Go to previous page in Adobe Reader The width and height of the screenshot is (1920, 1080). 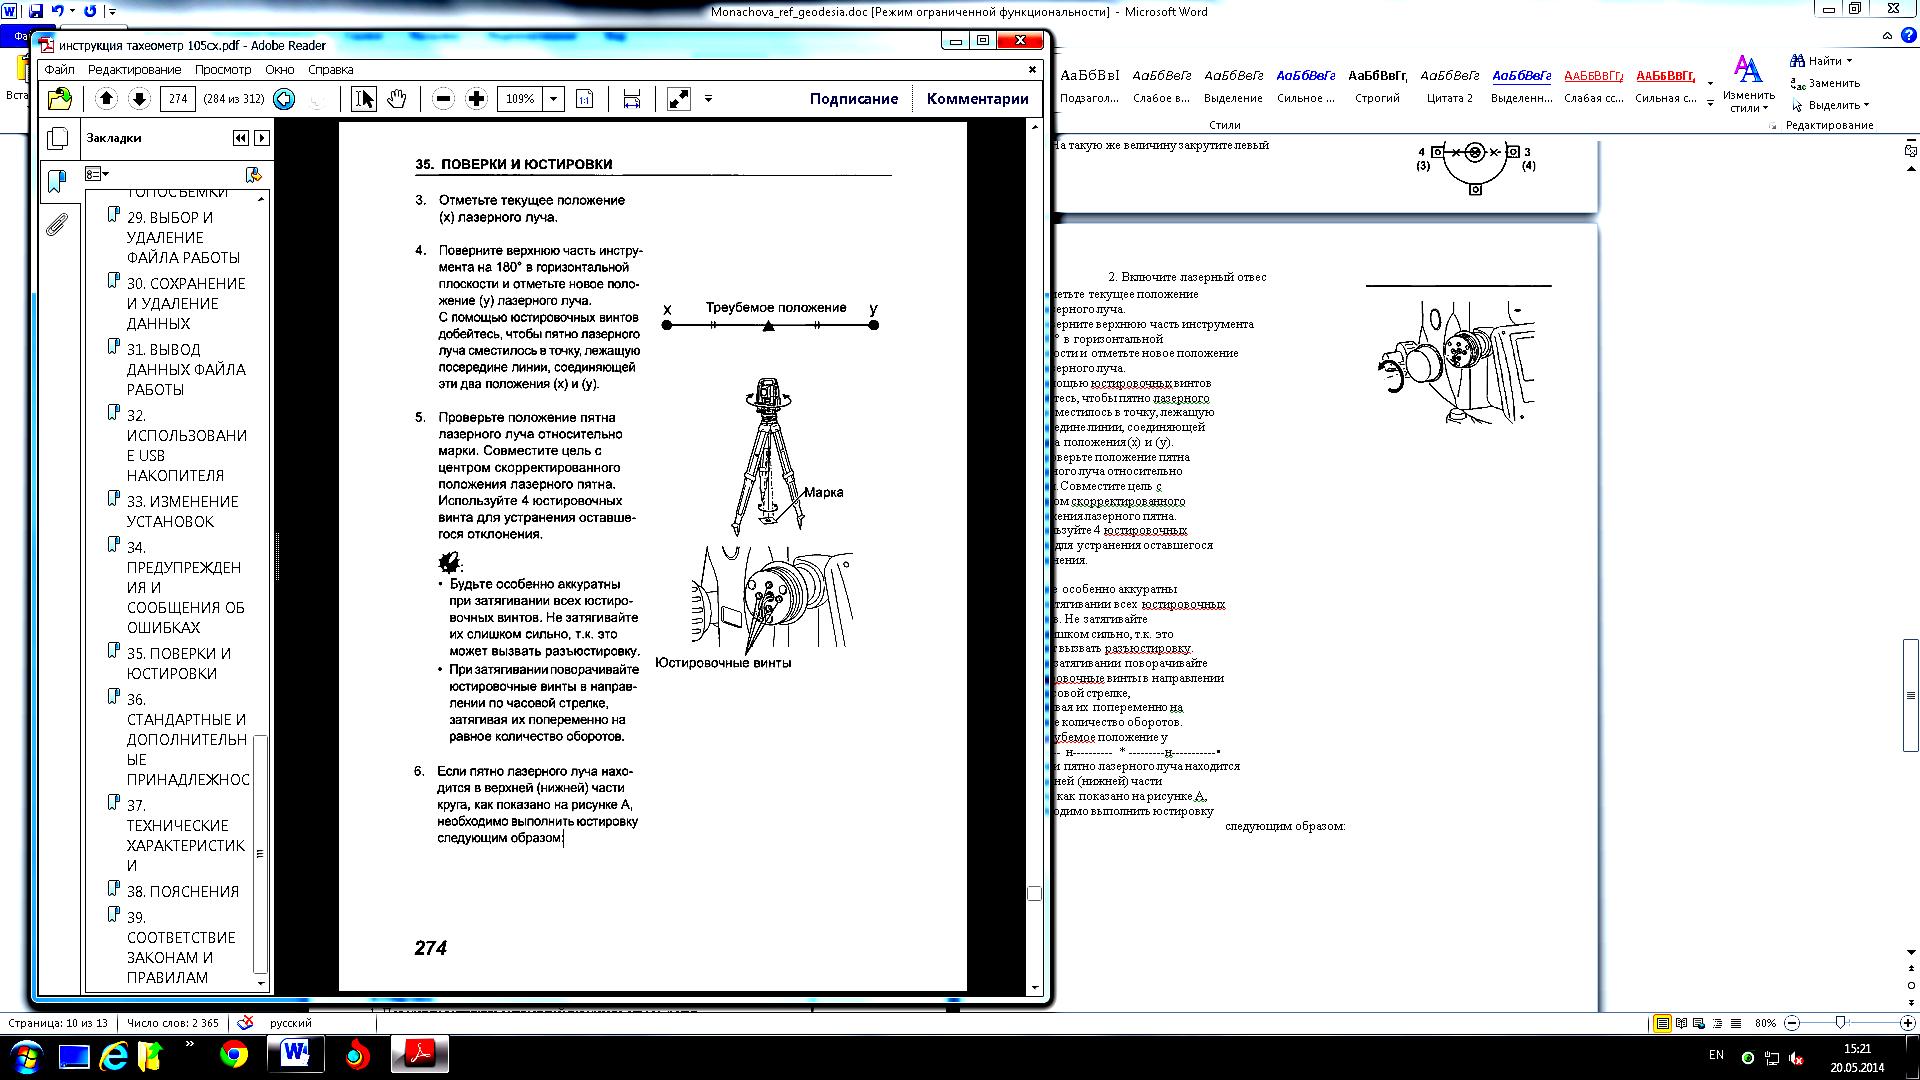107,98
